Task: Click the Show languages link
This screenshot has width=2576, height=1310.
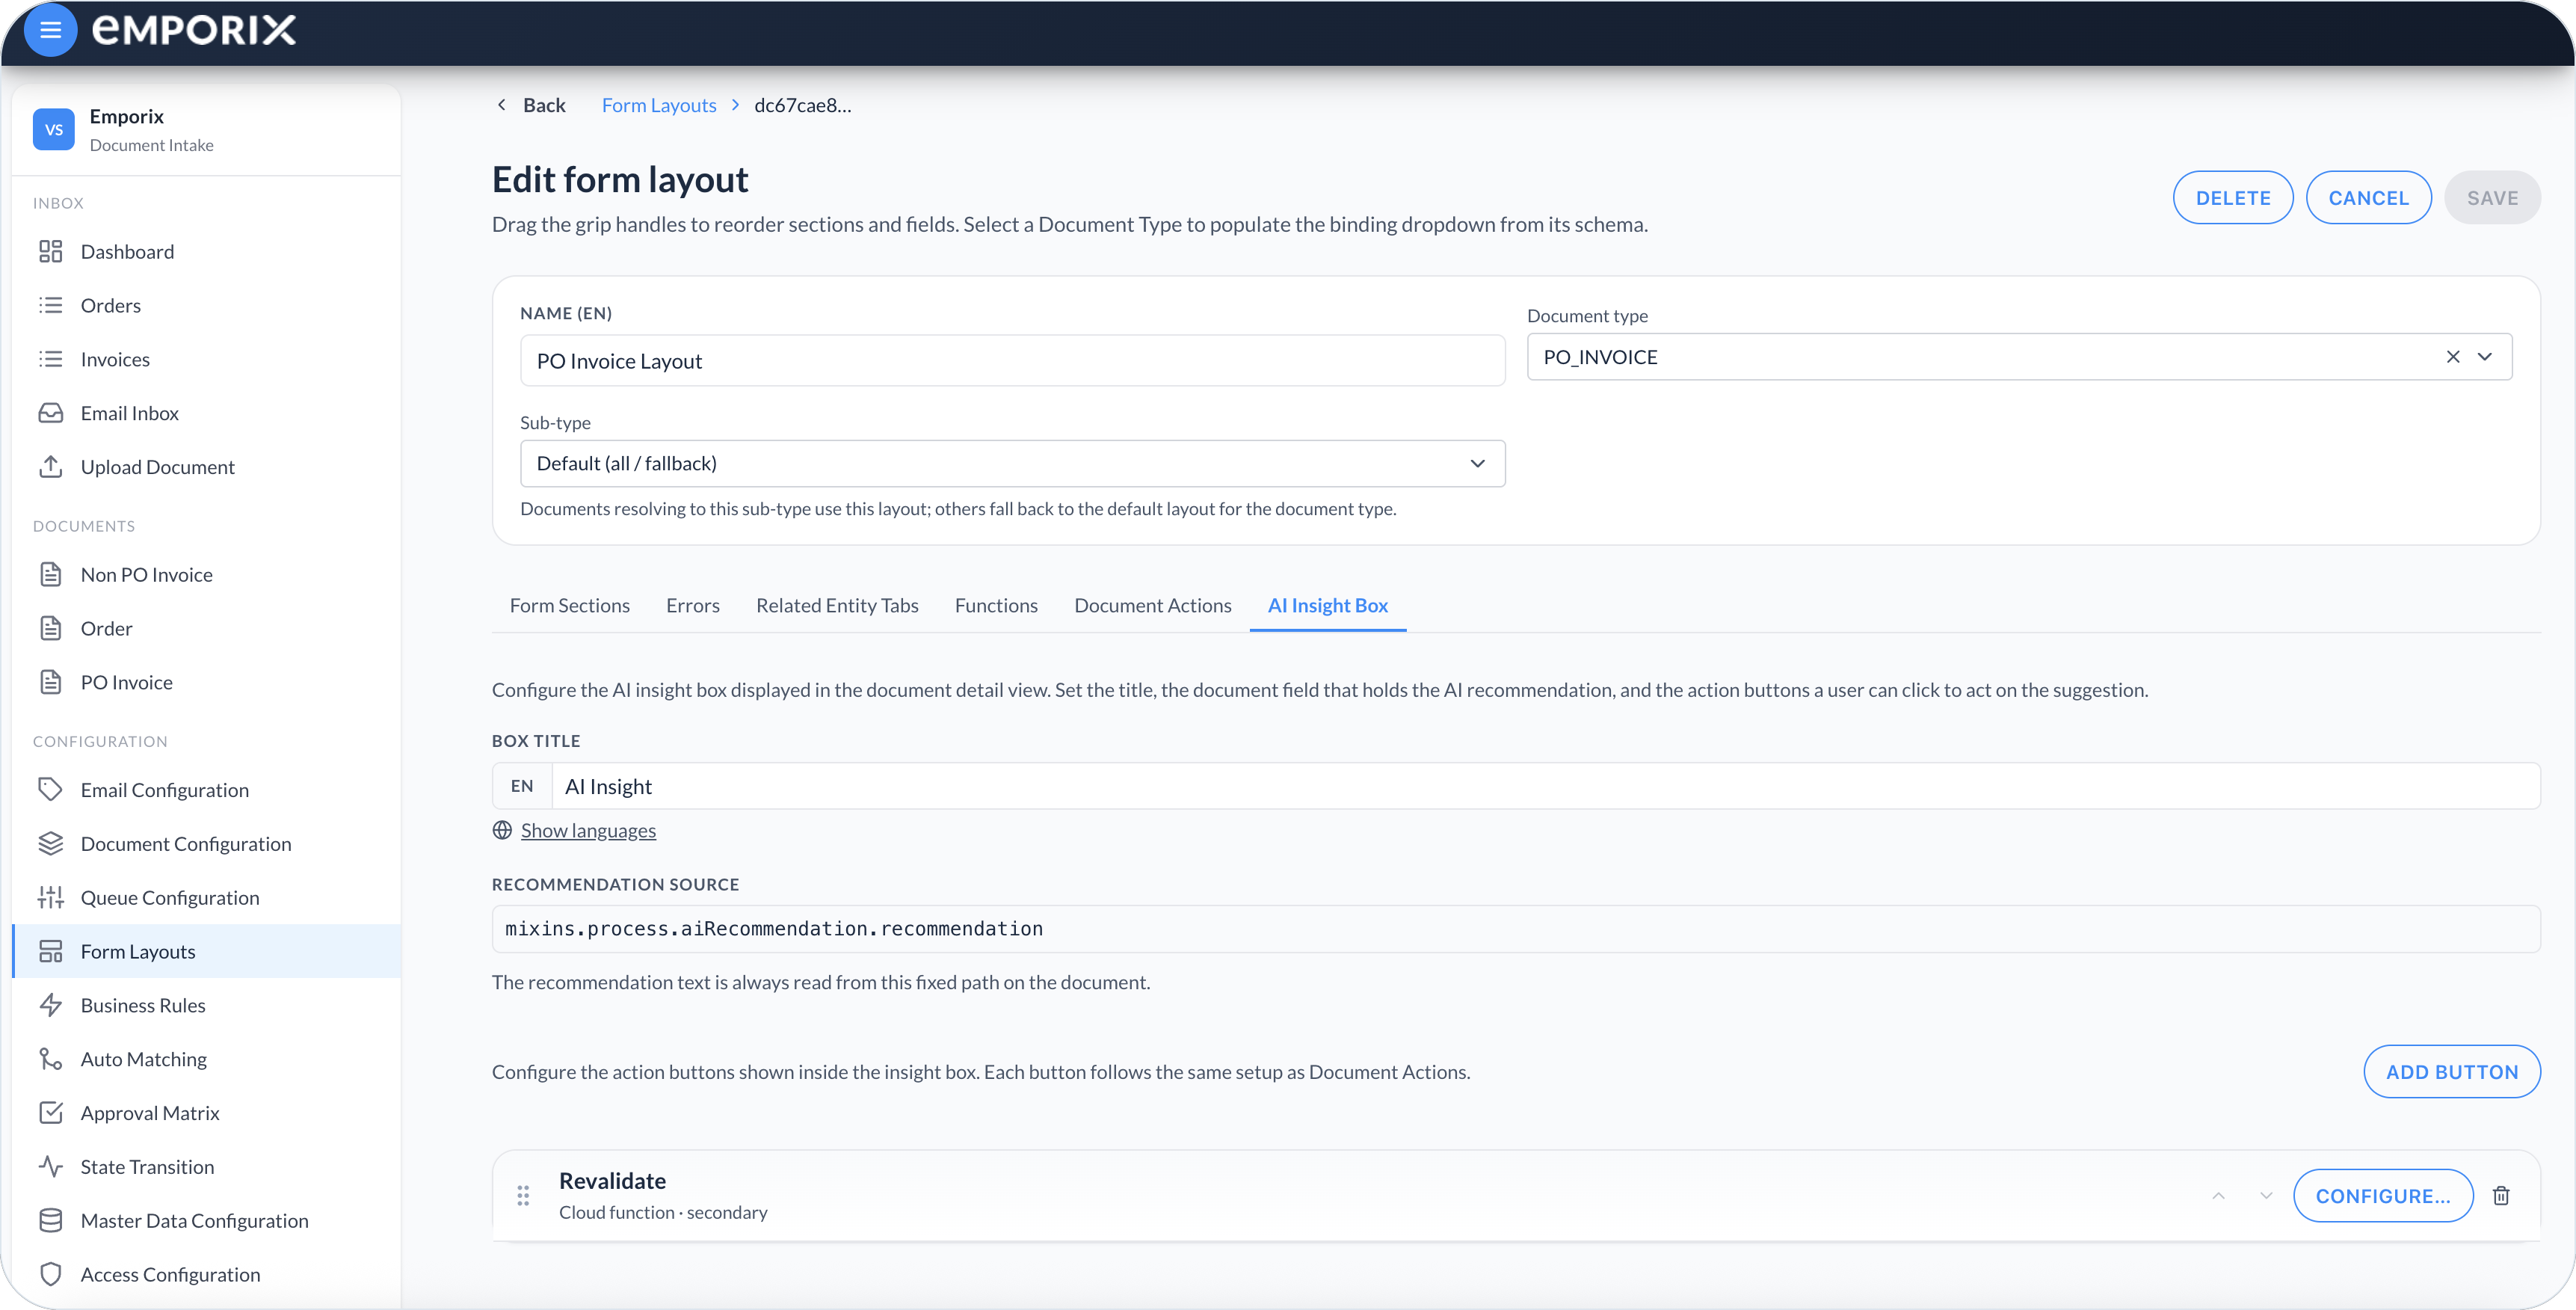Action: coord(588,831)
